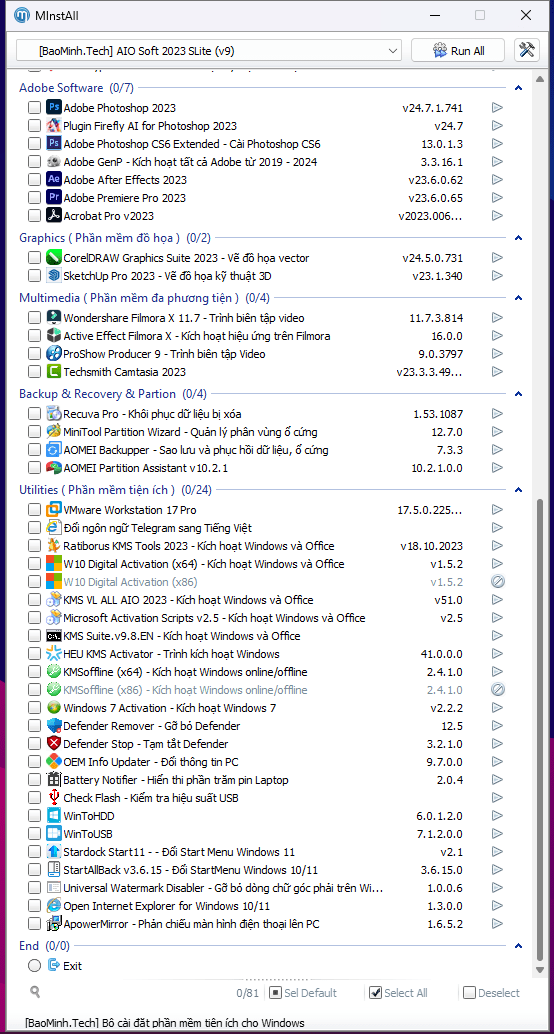
Task: Click the Select All button
Action: [398, 992]
